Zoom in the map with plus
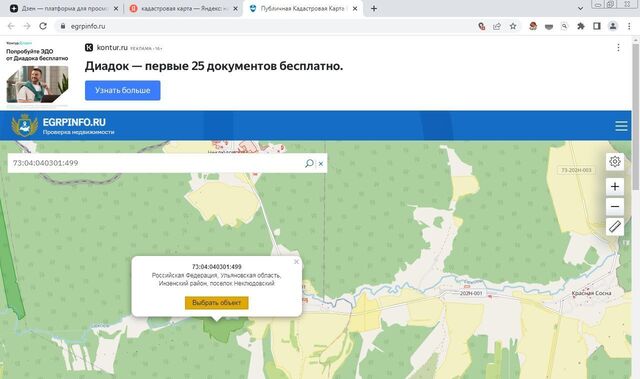 615,186
